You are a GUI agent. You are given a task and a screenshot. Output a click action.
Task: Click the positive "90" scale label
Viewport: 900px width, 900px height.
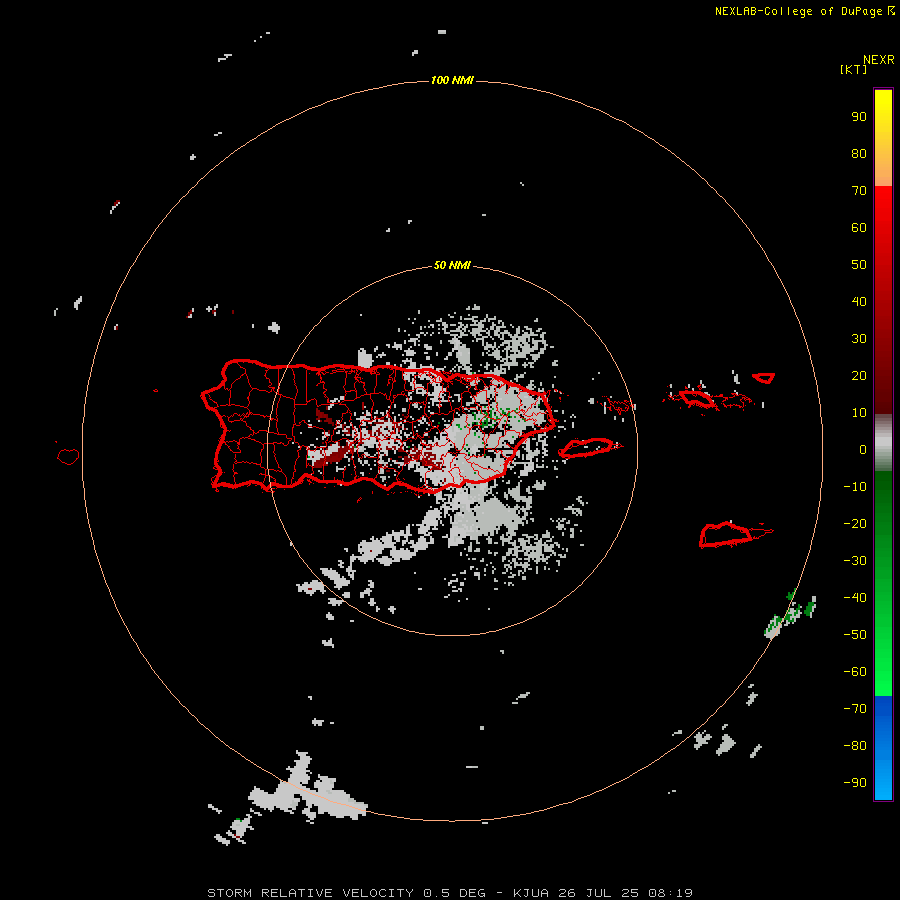point(859,117)
